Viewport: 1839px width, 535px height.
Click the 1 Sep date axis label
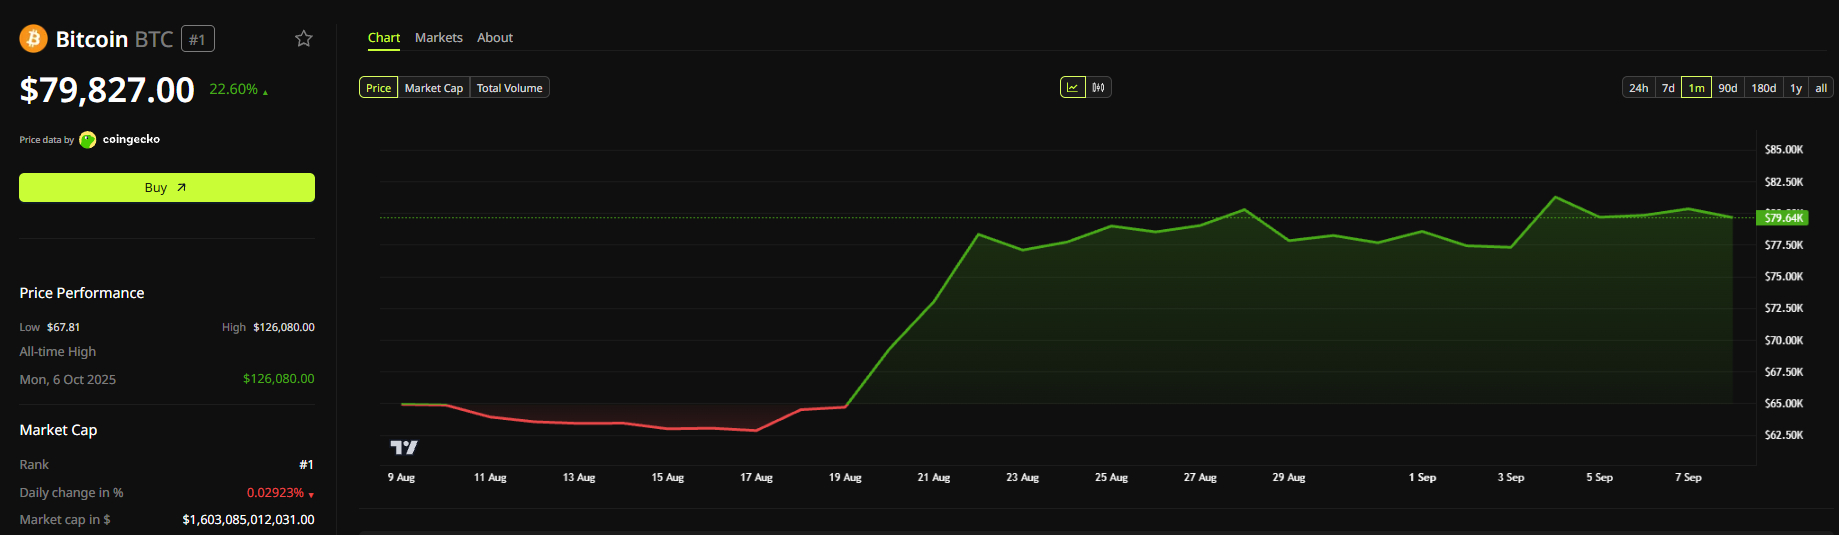click(x=1423, y=478)
